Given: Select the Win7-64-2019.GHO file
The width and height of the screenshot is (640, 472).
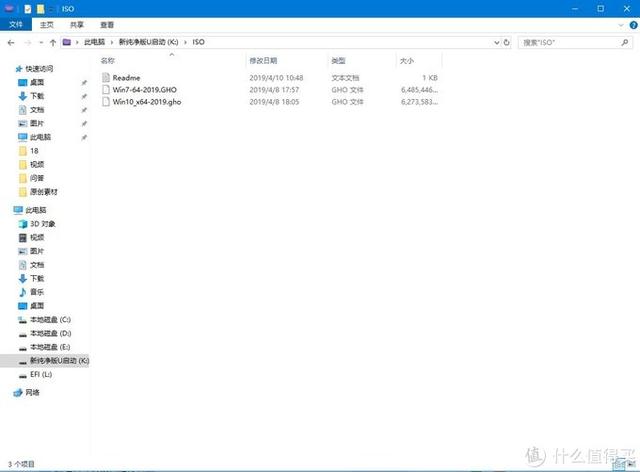Looking at the screenshot, I should tap(144, 90).
